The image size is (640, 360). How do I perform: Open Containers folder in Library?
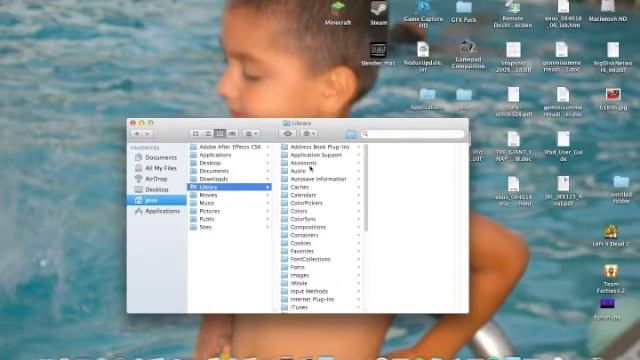(321, 235)
